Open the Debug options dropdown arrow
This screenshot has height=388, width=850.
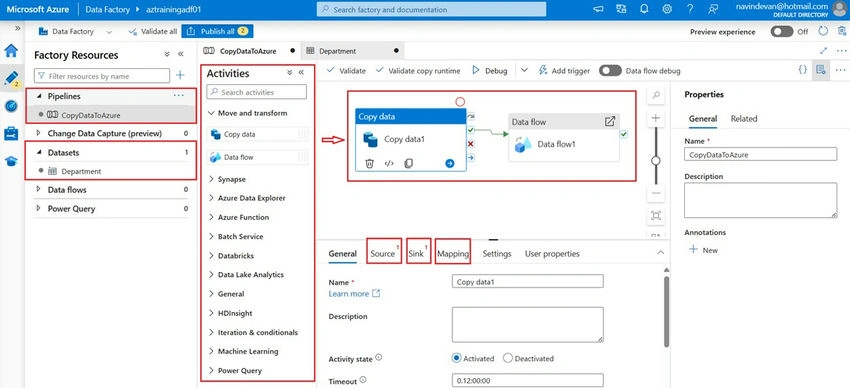[524, 70]
